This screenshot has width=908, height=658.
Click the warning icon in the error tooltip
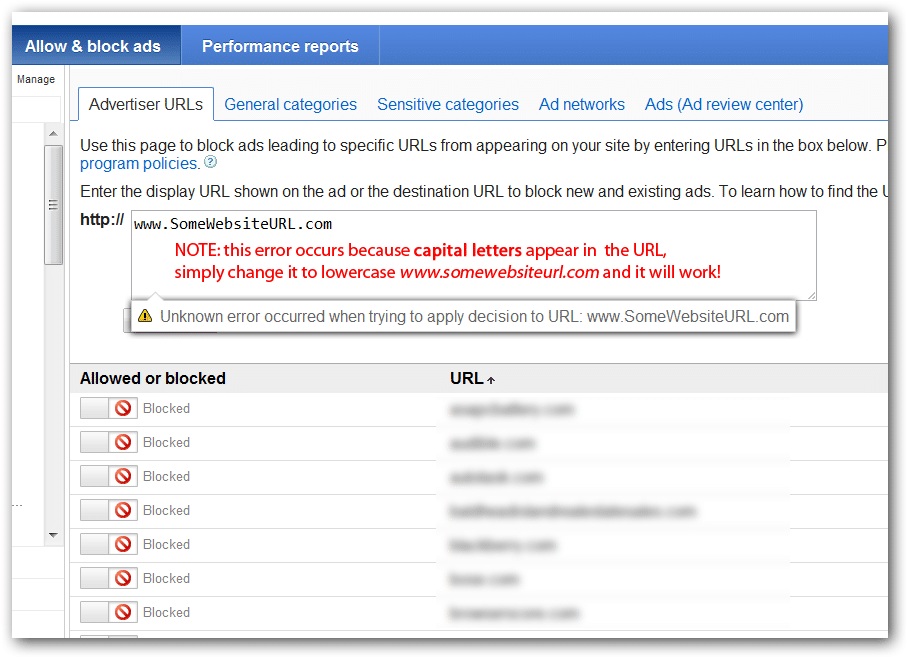[x=145, y=316]
